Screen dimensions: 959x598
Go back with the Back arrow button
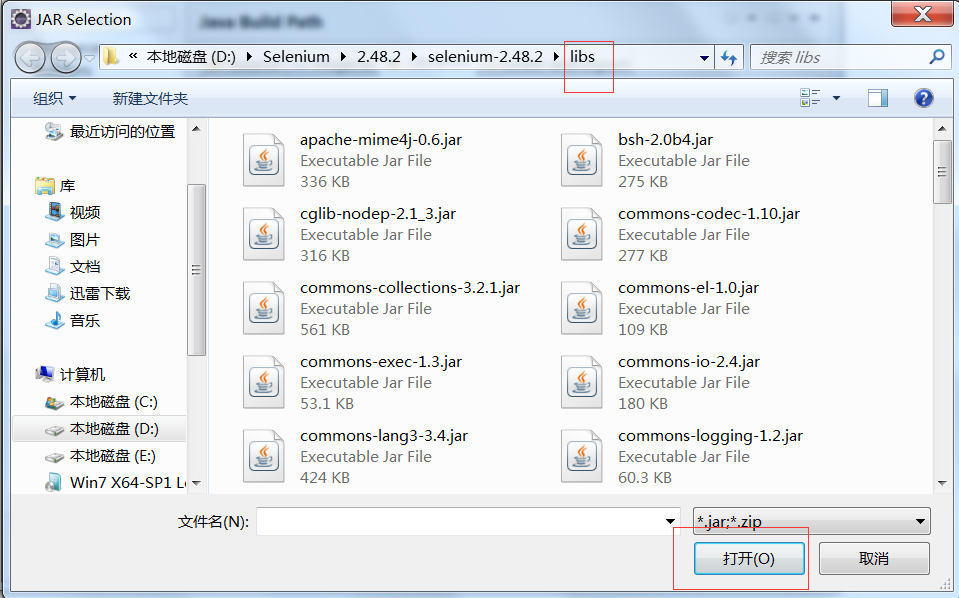tap(29, 58)
